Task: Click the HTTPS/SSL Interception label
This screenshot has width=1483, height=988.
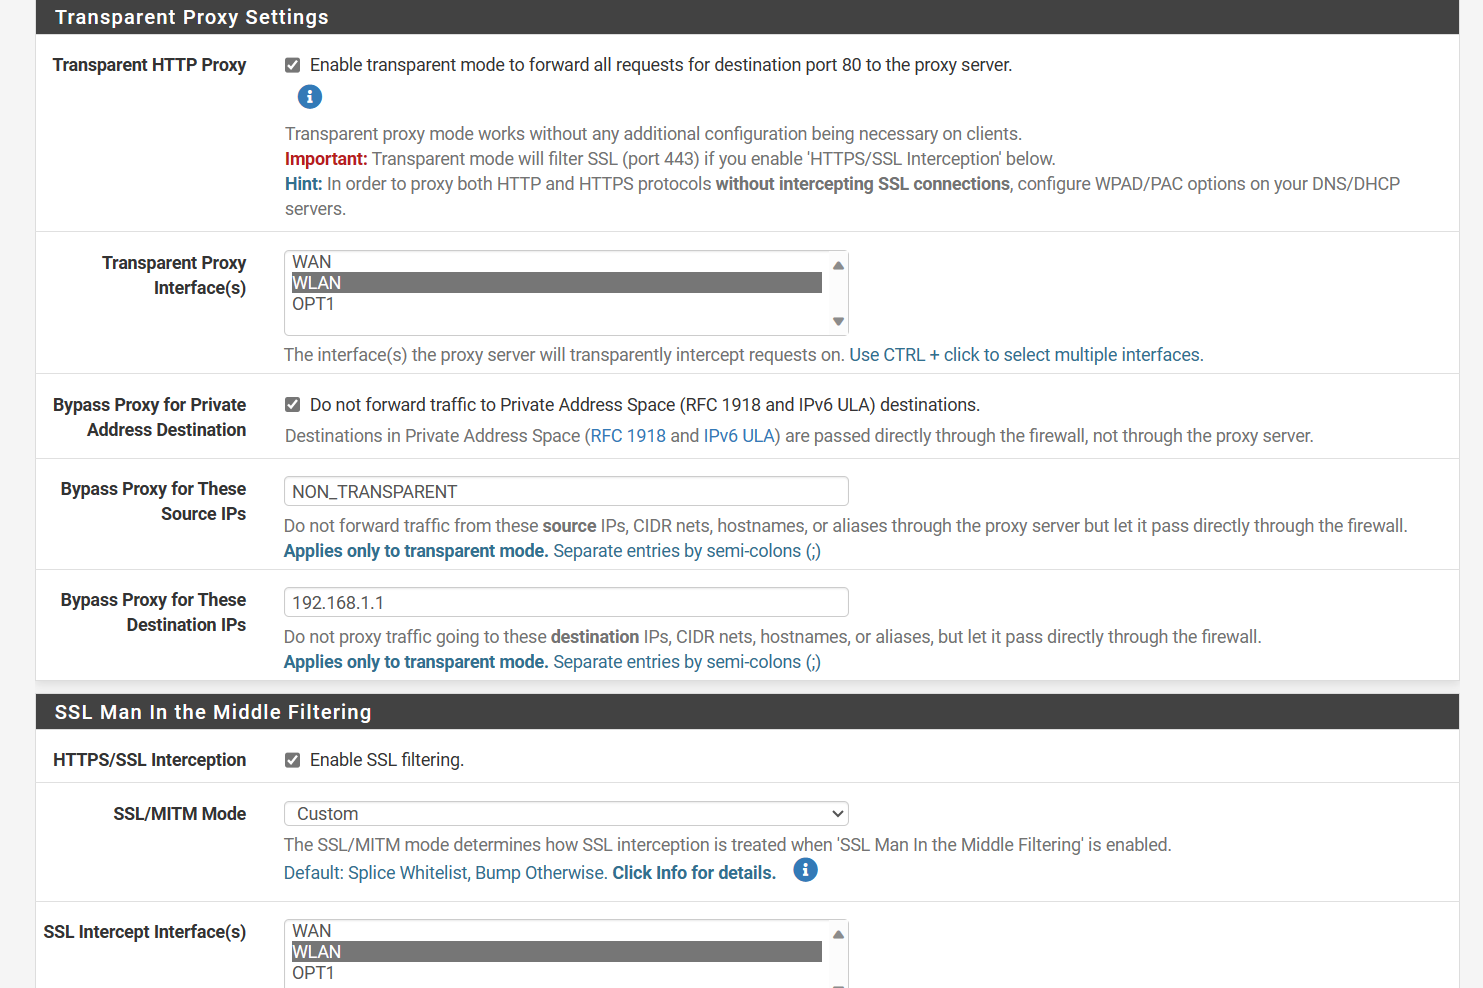Action: (149, 760)
